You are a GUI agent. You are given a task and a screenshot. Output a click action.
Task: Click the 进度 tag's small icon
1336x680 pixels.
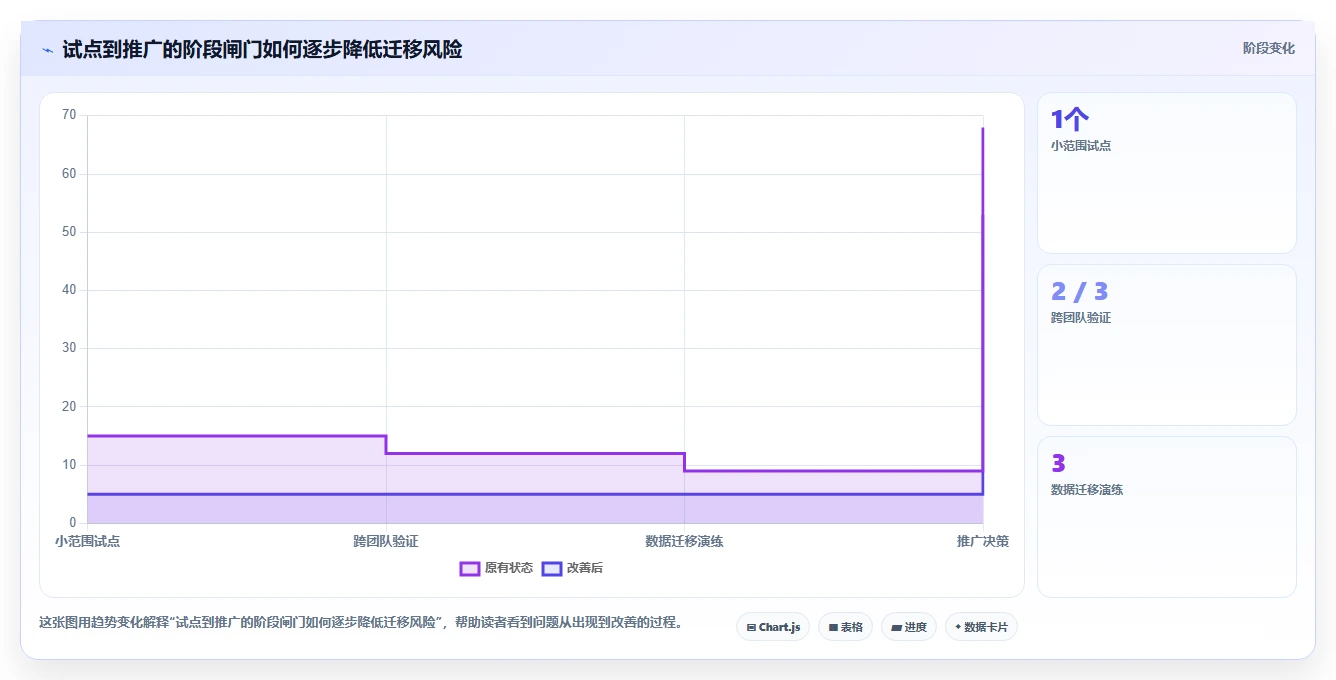(x=897, y=628)
